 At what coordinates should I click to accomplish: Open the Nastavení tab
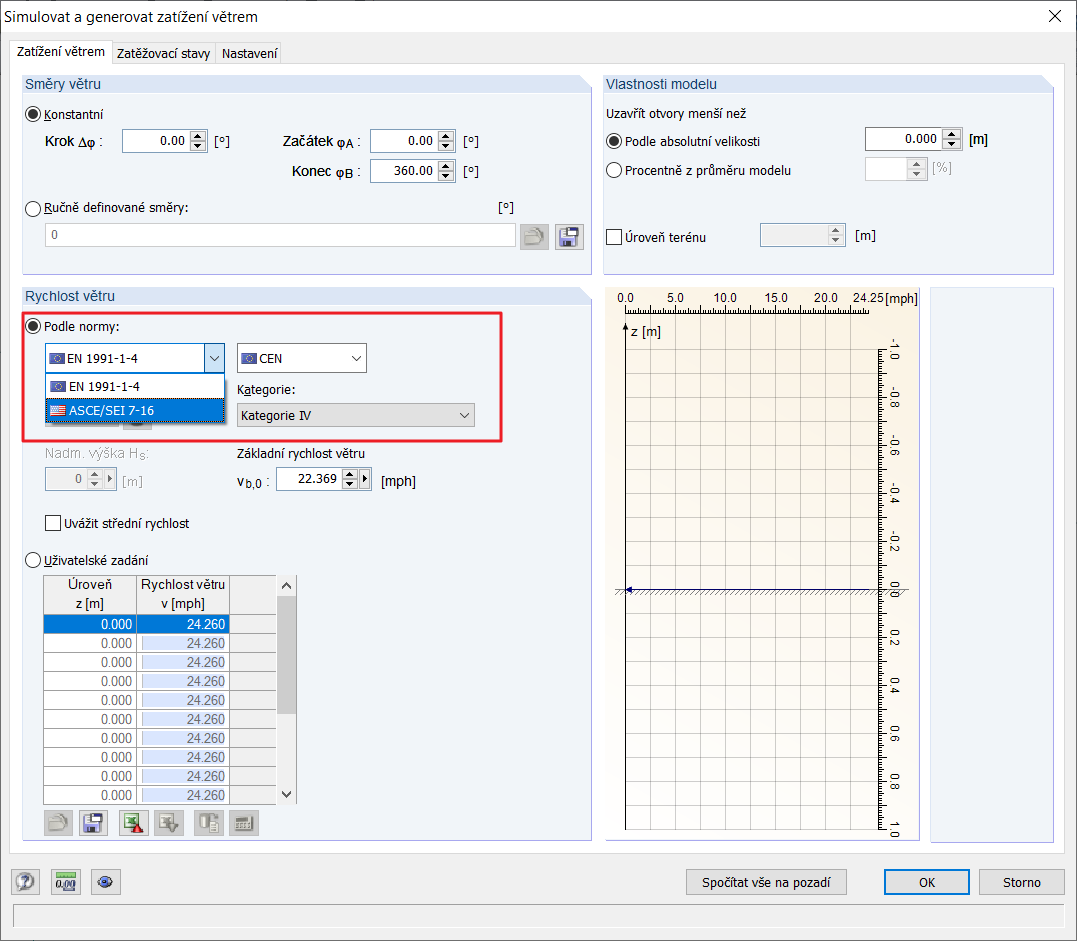248,54
